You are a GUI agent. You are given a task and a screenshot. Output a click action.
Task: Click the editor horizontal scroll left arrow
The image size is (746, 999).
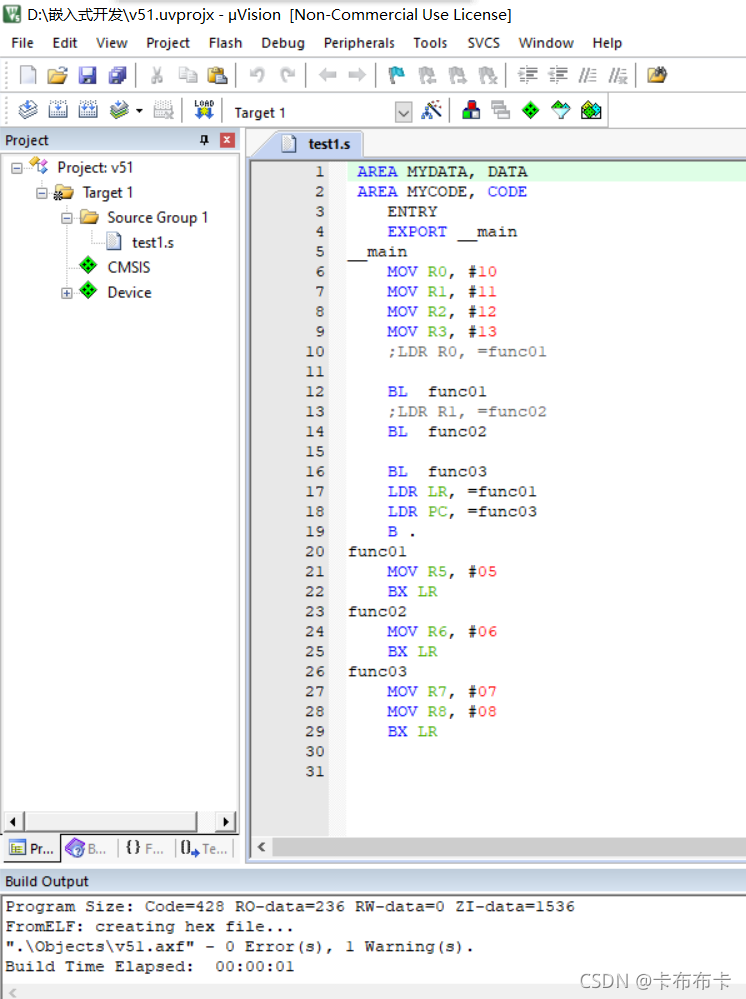[261, 847]
